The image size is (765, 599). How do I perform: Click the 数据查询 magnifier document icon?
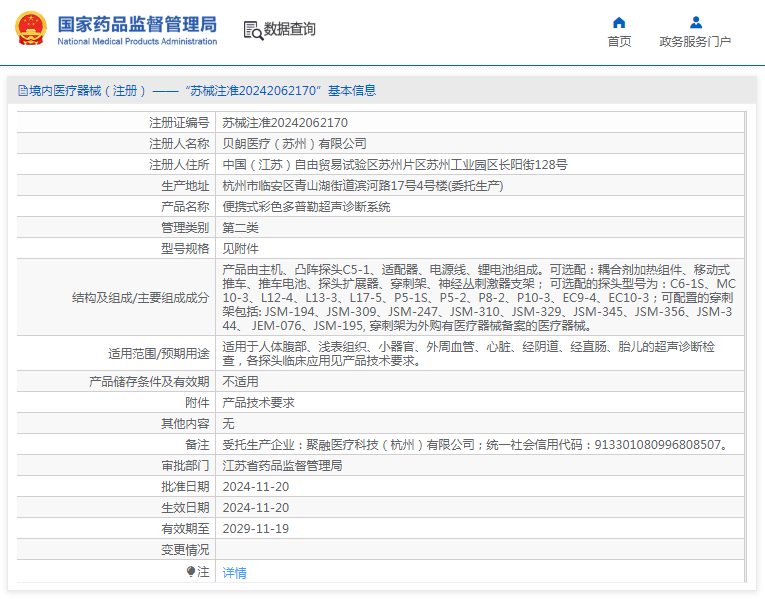click(x=252, y=30)
